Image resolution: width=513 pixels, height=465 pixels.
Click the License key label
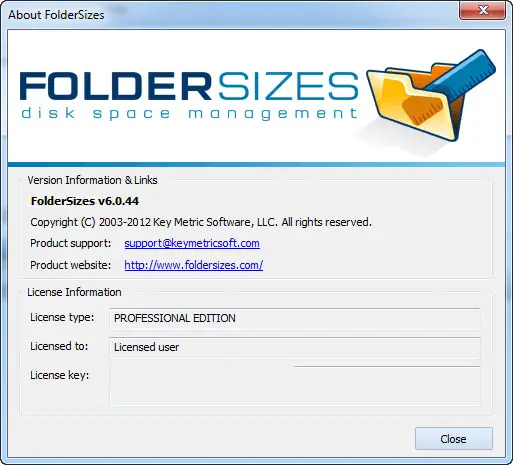point(59,375)
